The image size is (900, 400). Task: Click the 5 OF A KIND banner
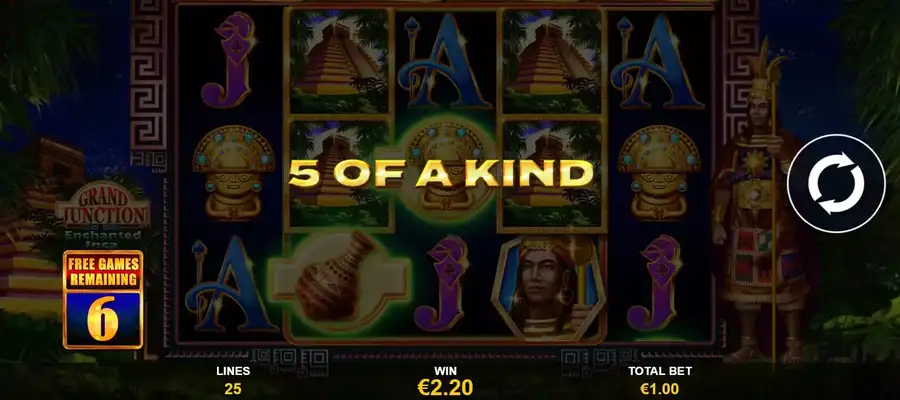[x=441, y=173]
